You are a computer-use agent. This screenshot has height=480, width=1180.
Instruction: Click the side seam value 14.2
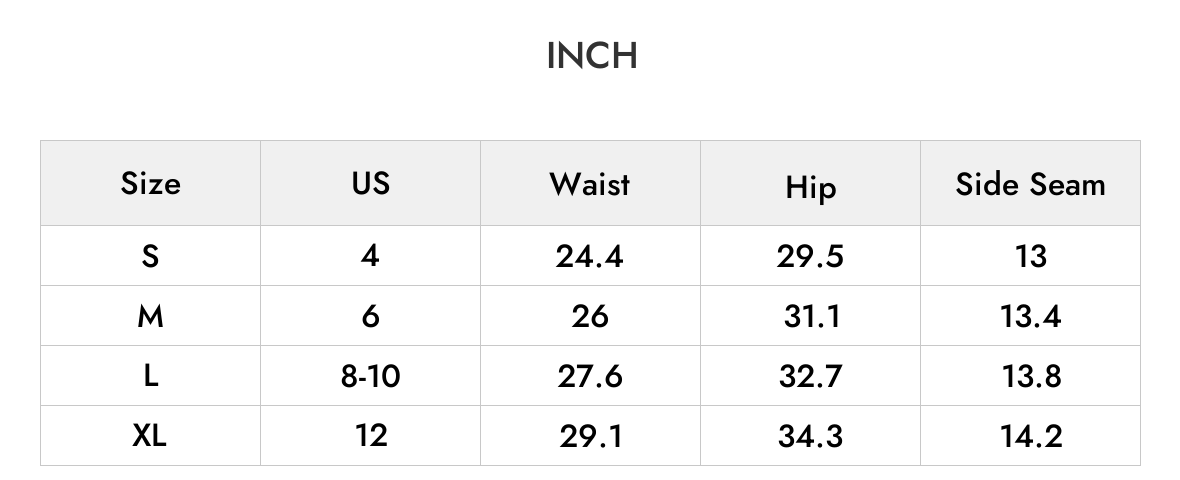tap(1031, 436)
